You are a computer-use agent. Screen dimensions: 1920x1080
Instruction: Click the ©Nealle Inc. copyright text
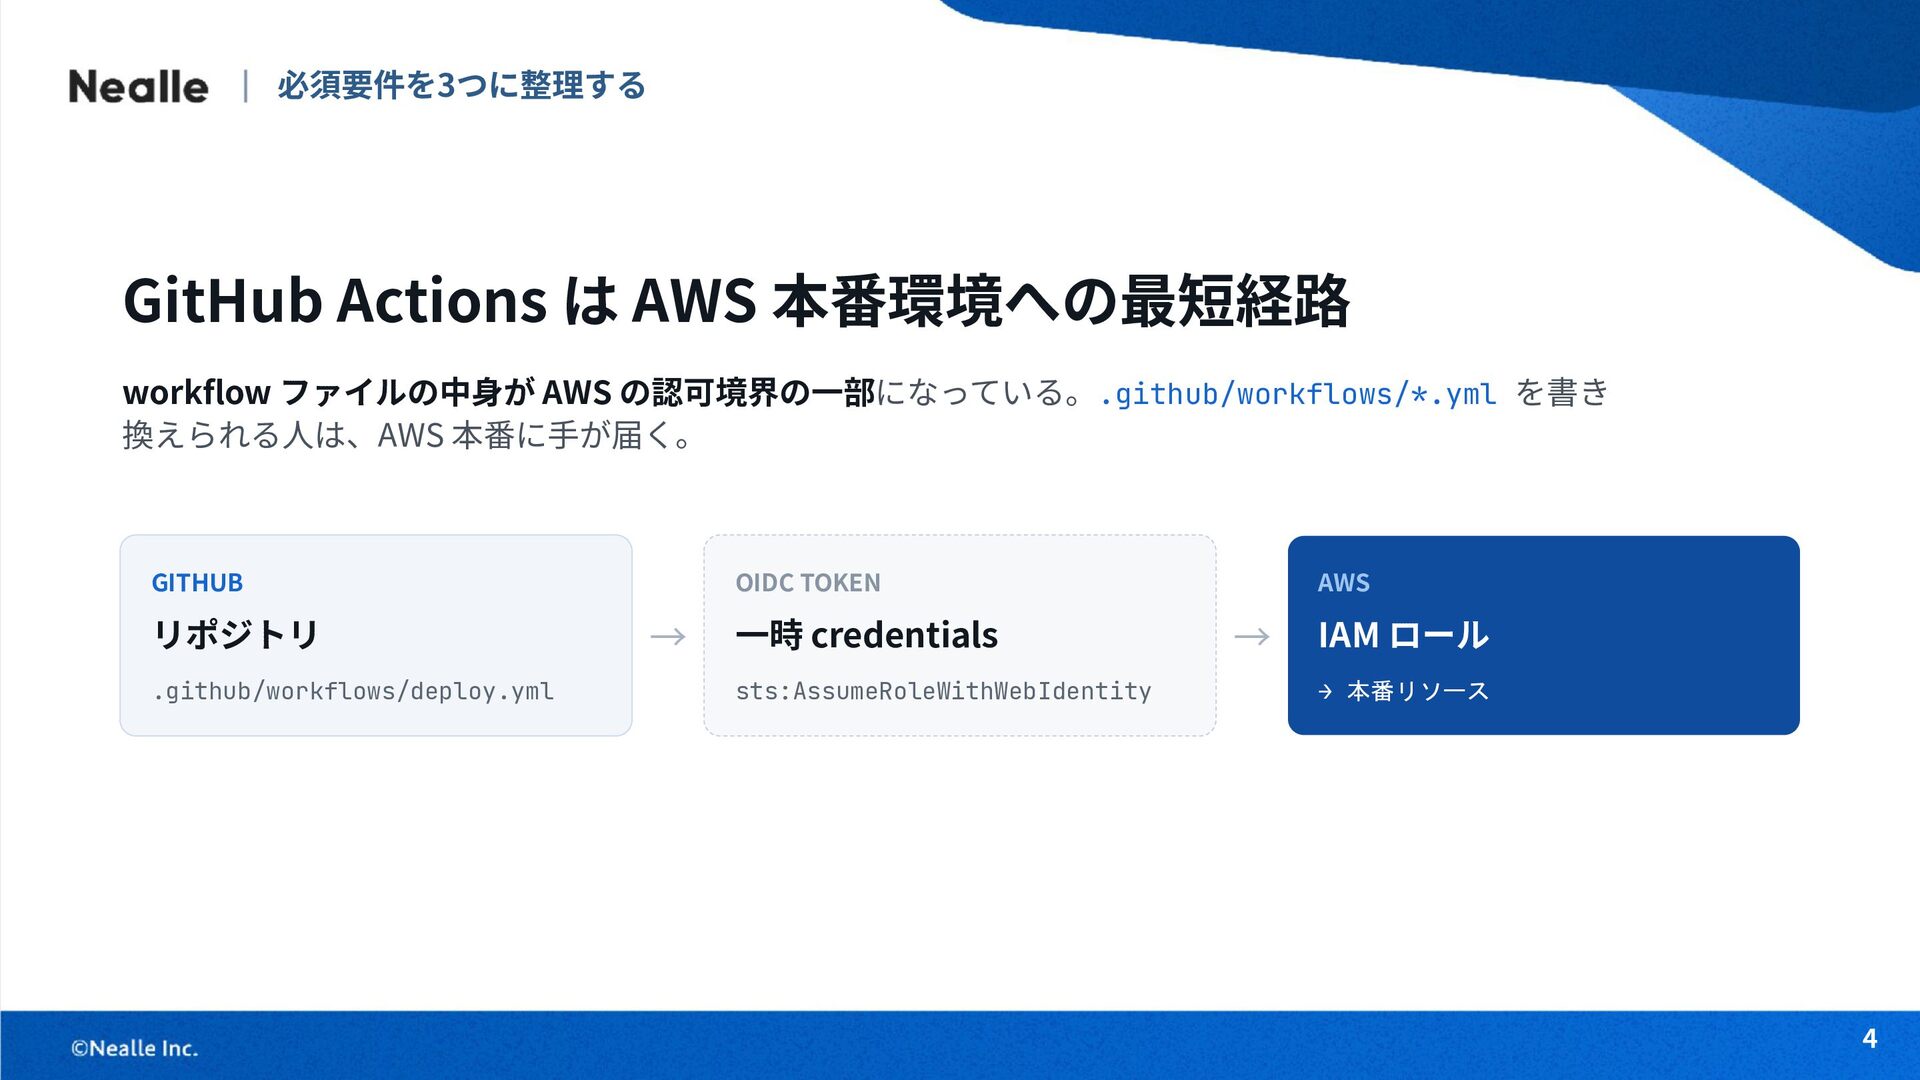(134, 1048)
